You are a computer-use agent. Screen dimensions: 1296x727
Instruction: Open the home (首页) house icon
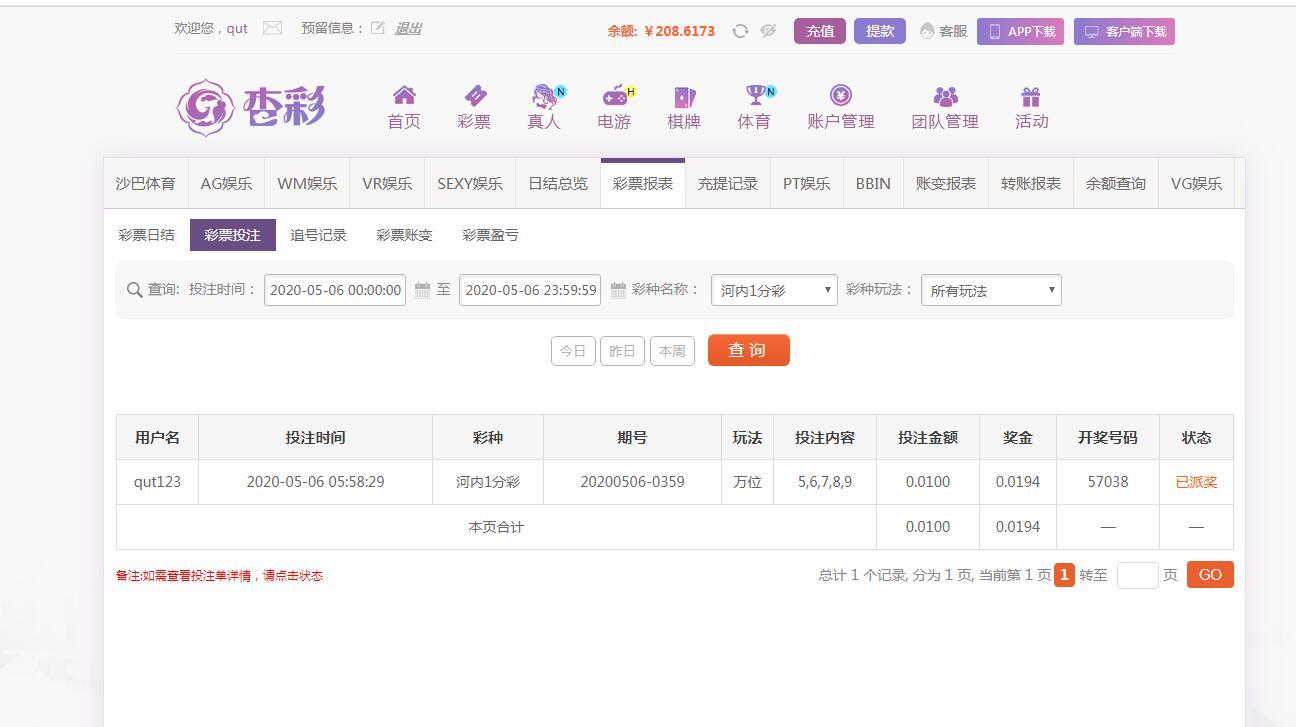(x=404, y=96)
